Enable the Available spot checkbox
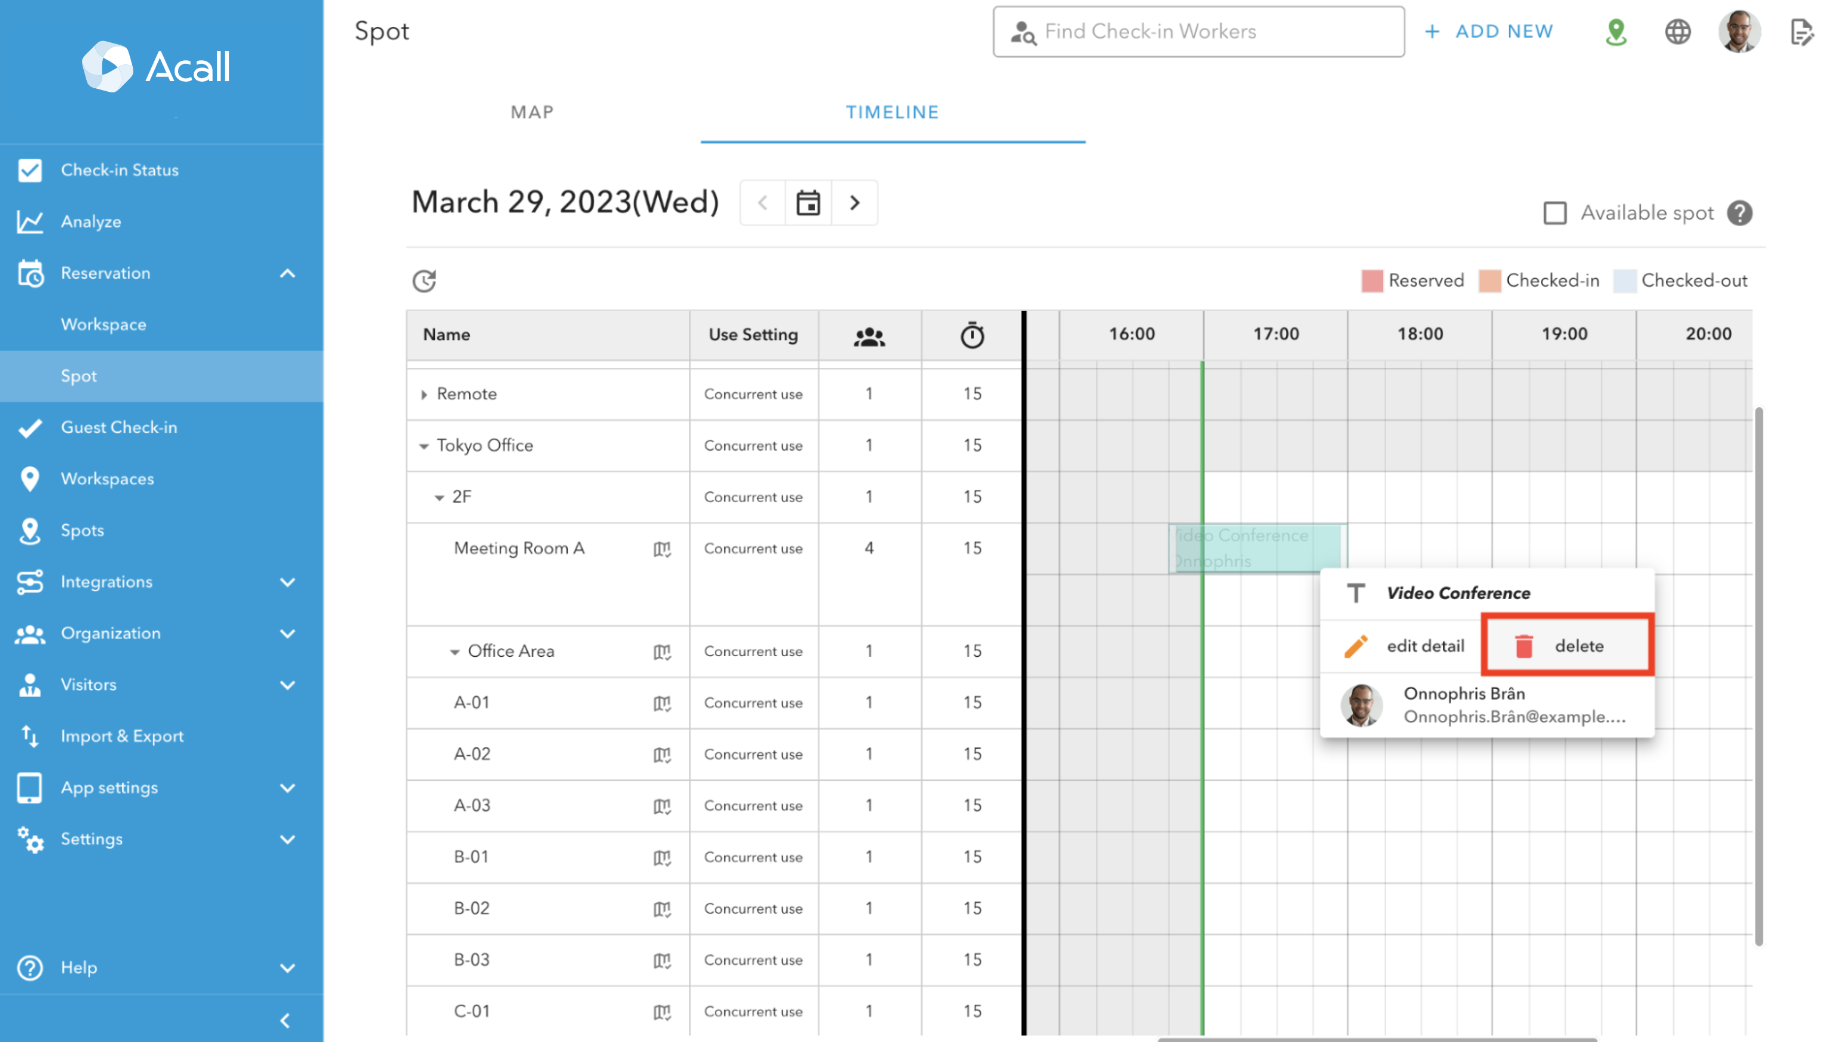Screen dimensions: 1828x1042 point(1555,212)
